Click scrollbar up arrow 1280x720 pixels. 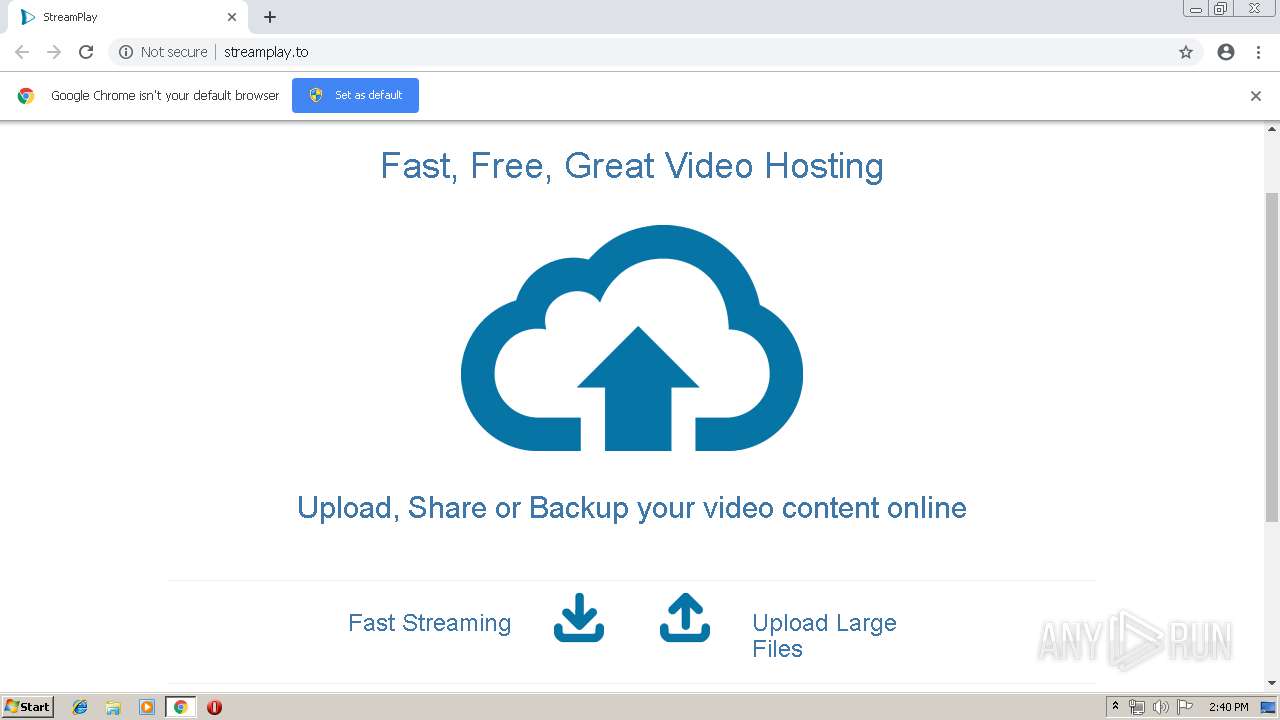[1272, 129]
